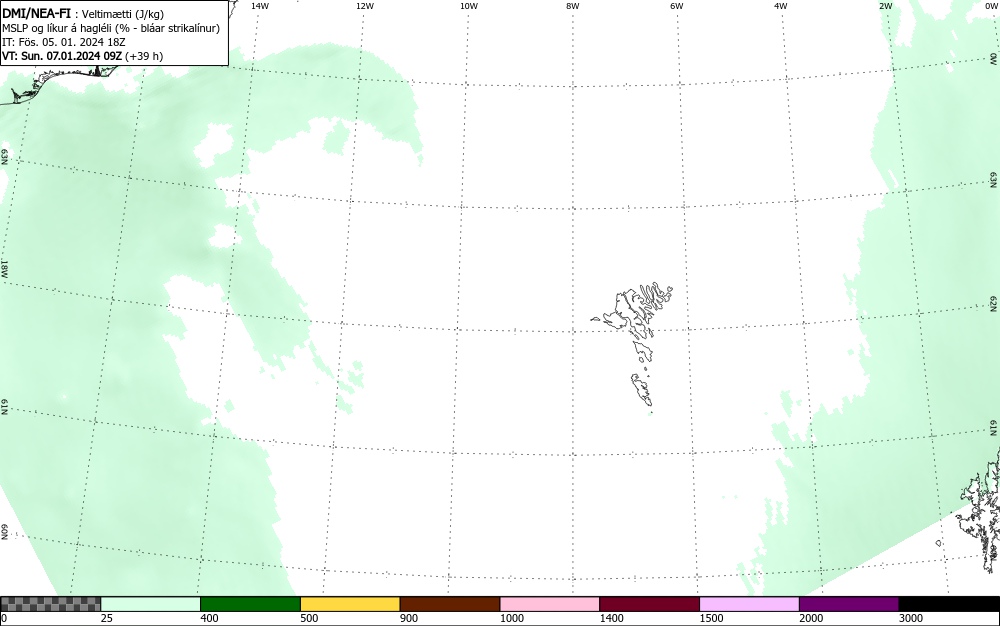Click the legend value '400'
The height and width of the screenshot is (626, 1000).
pos(209,618)
